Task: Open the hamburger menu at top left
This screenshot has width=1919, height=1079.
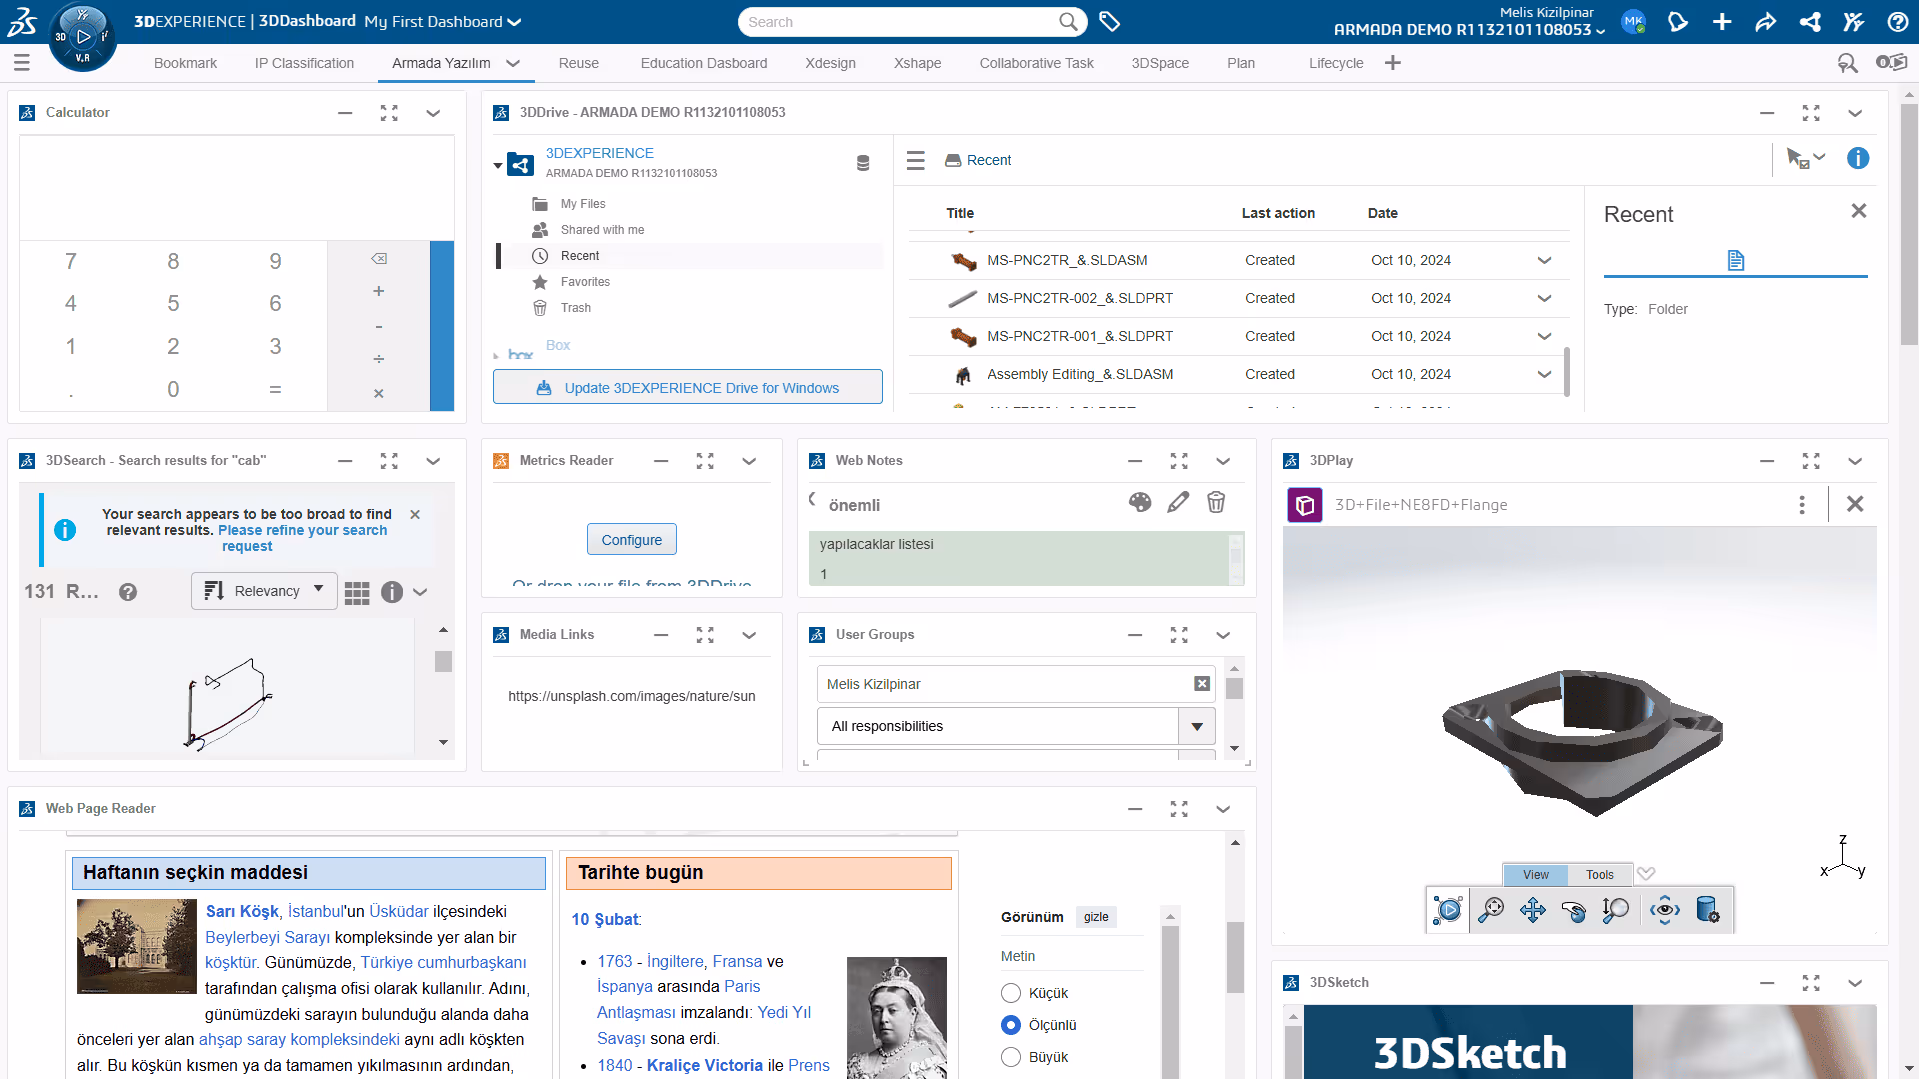Action: pyautogui.click(x=22, y=63)
